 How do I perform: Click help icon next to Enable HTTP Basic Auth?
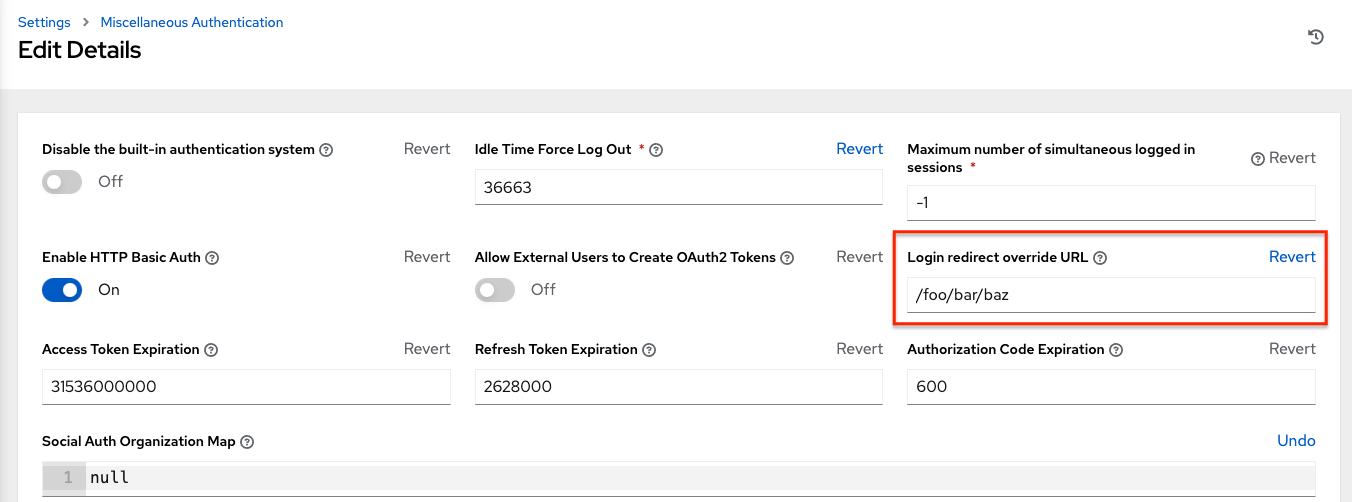pos(212,258)
